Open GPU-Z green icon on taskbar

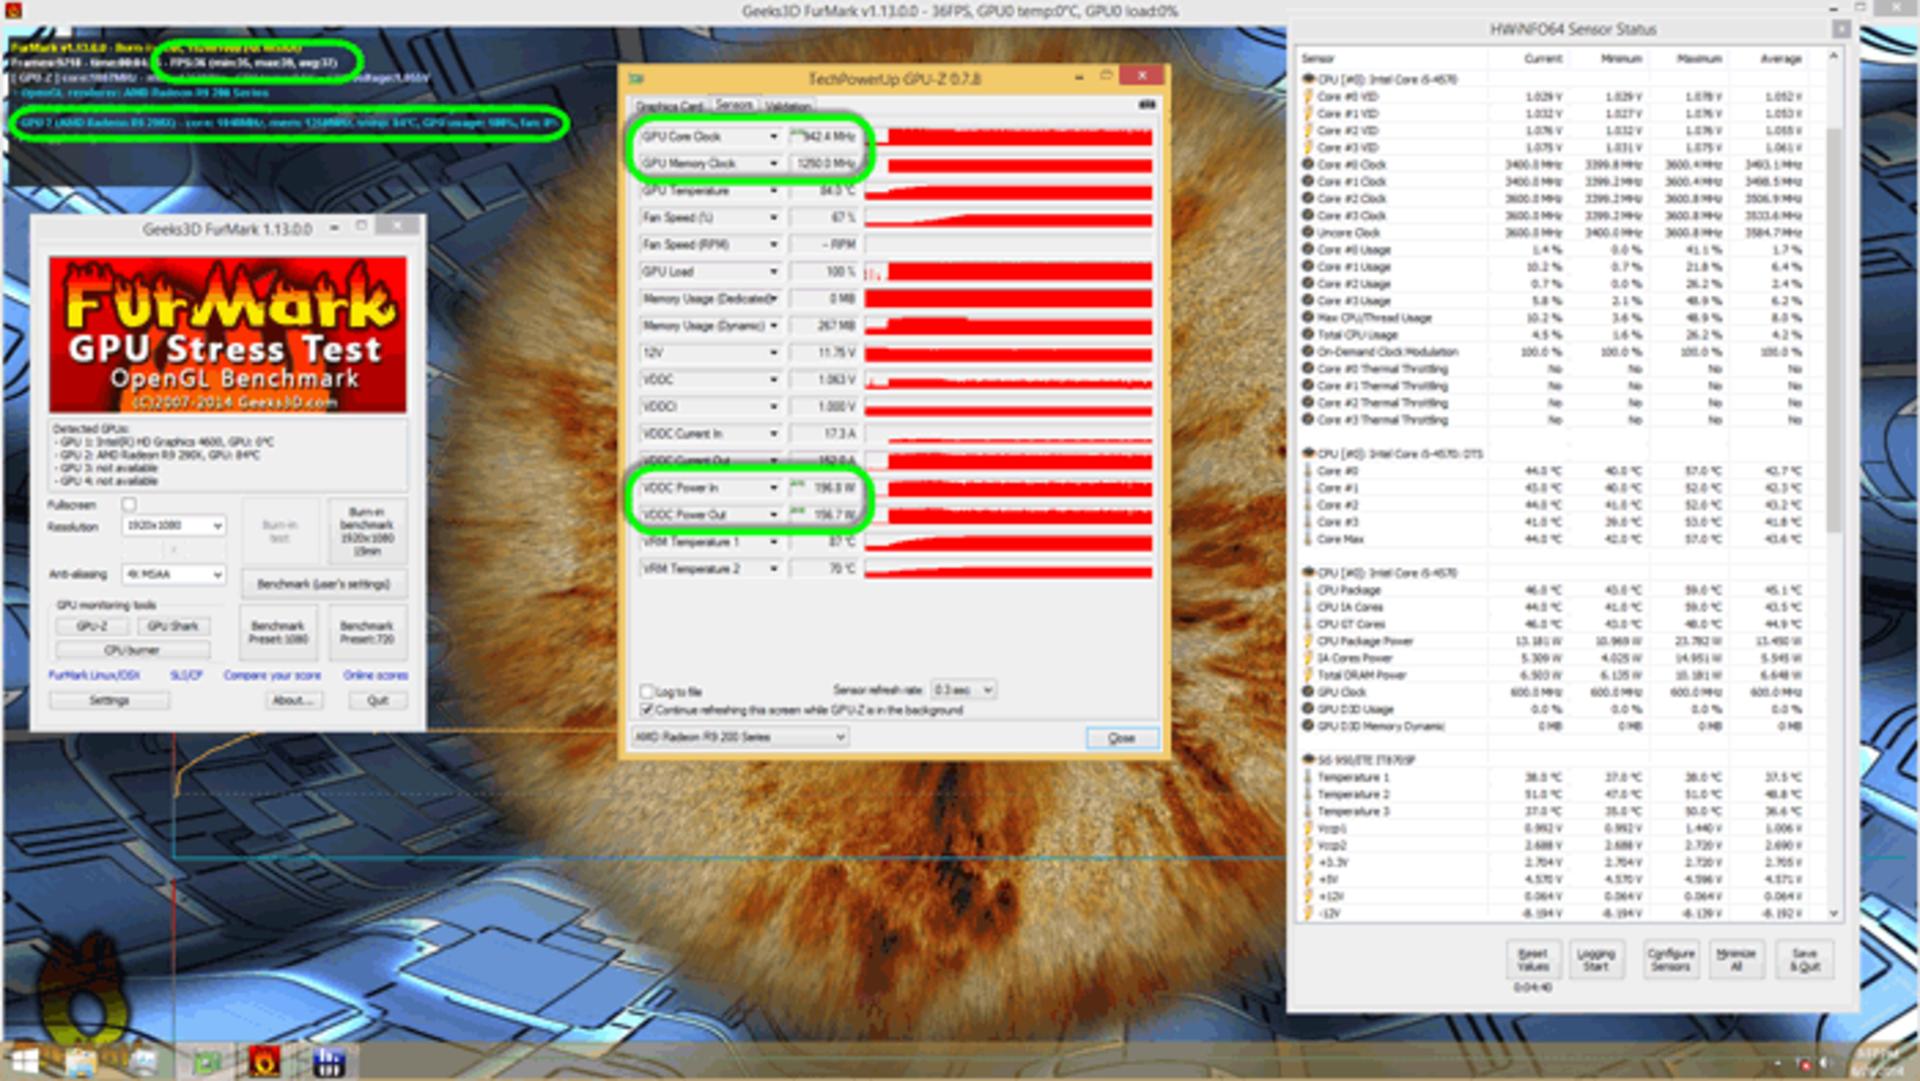pyautogui.click(x=207, y=1061)
